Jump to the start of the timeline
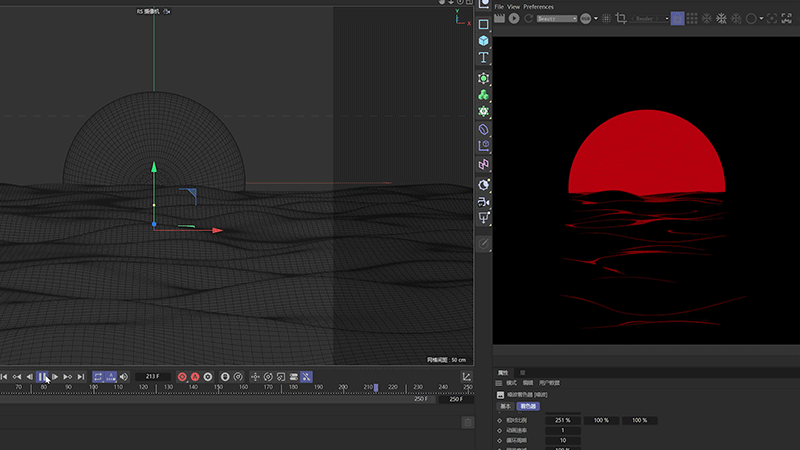The image size is (800, 450). click(x=4, y=377)
